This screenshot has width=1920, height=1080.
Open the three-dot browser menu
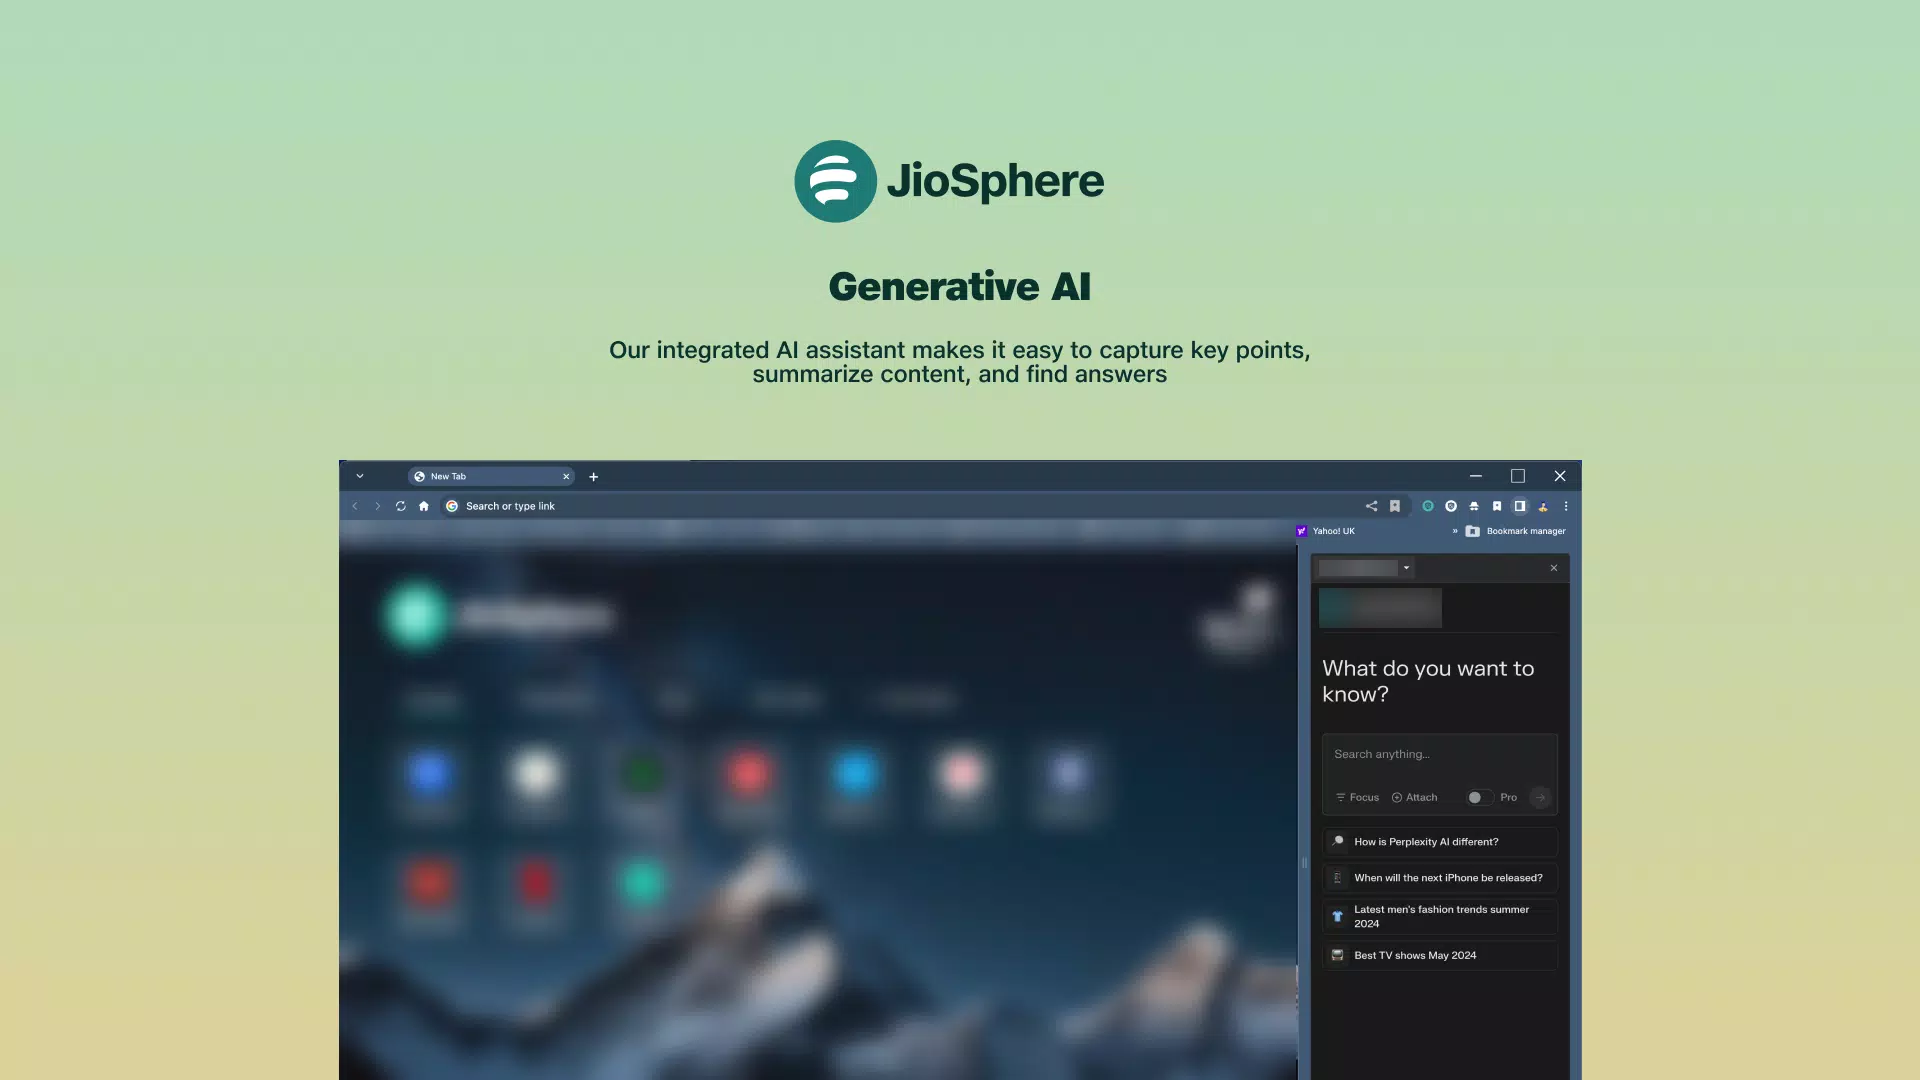click(x=1566, y=506)
